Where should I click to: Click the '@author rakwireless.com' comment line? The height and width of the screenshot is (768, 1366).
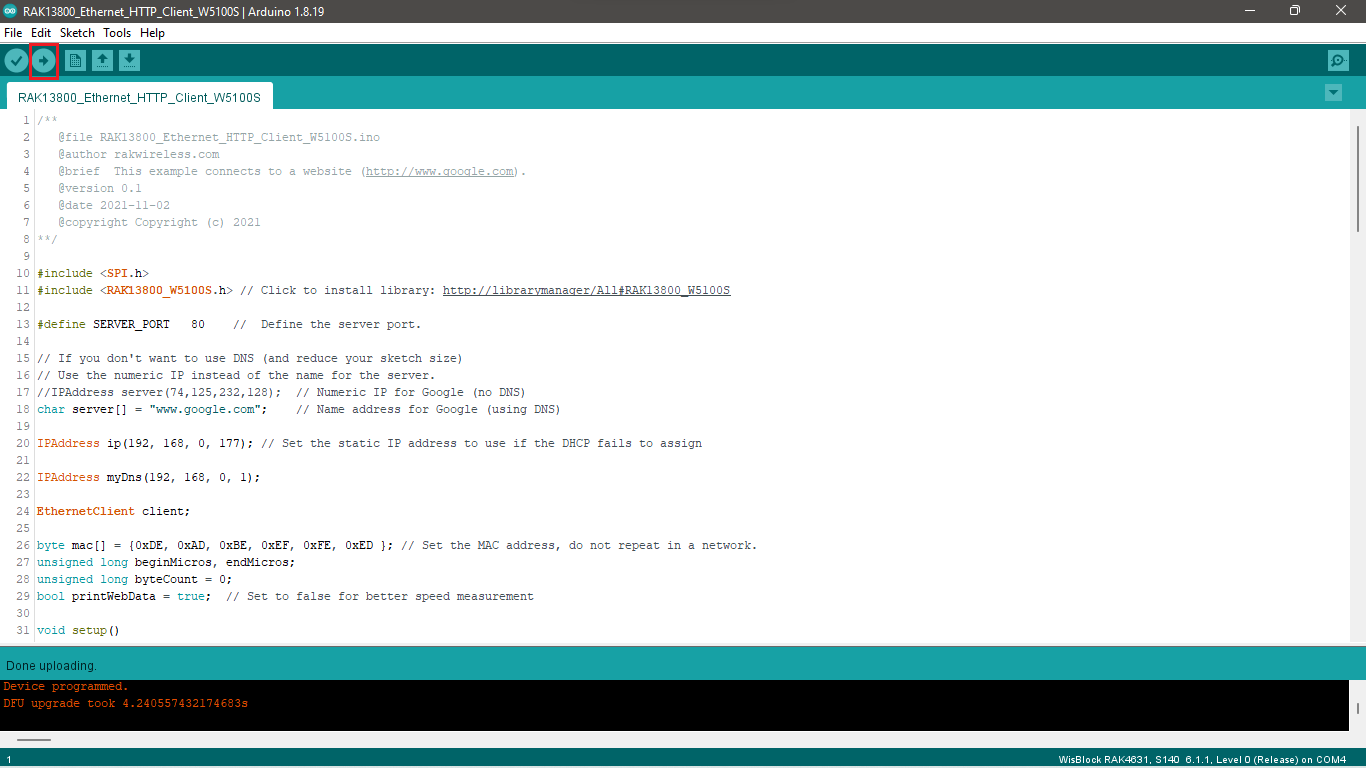point(138,154)
